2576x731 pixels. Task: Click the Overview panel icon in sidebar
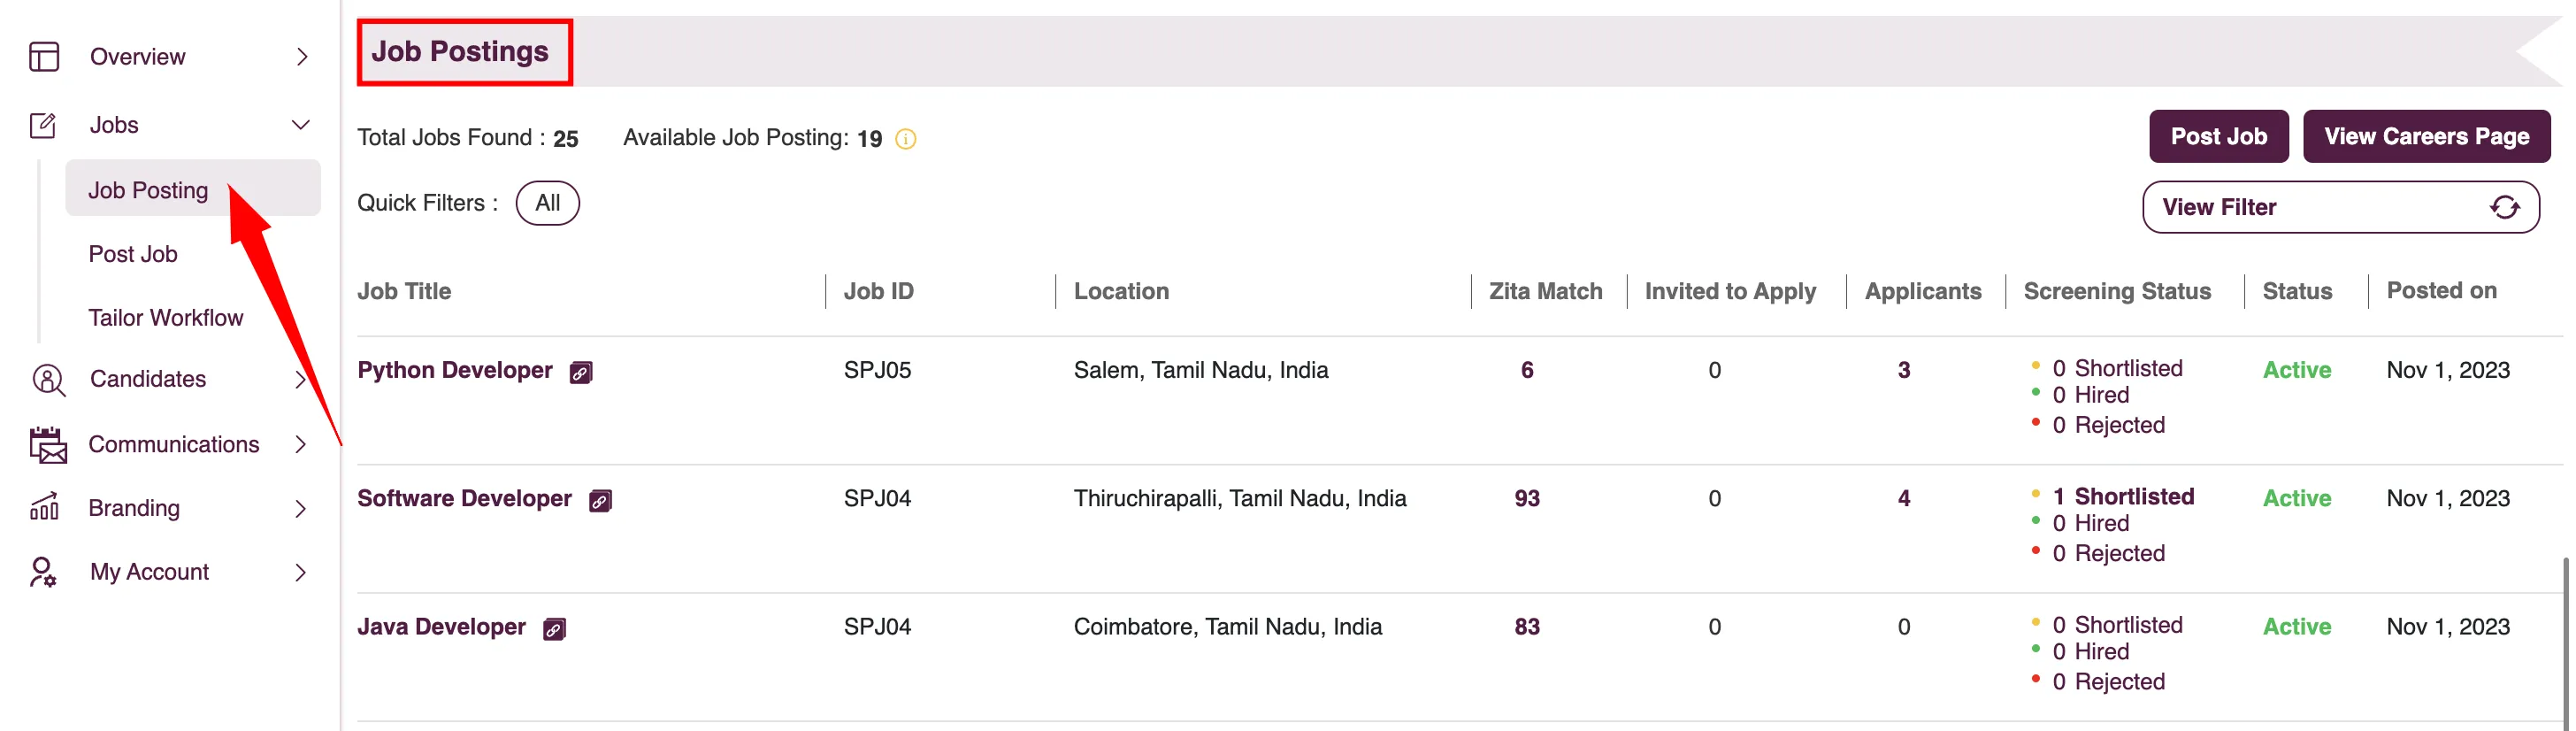(44, 57)
